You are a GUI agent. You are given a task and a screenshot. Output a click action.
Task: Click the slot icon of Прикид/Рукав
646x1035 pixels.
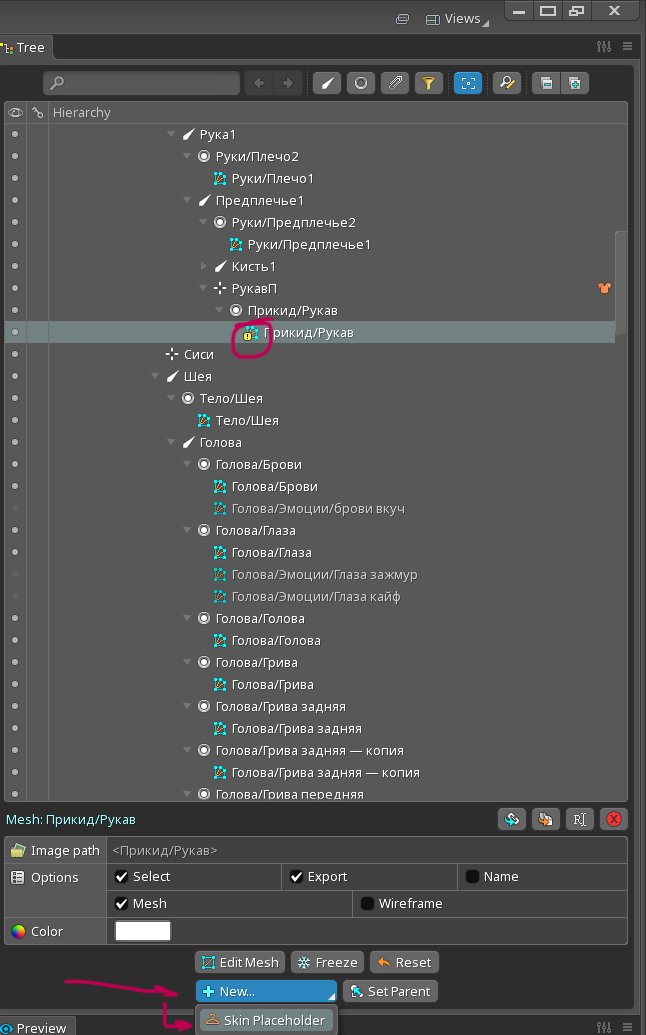(x=236, y=310)
